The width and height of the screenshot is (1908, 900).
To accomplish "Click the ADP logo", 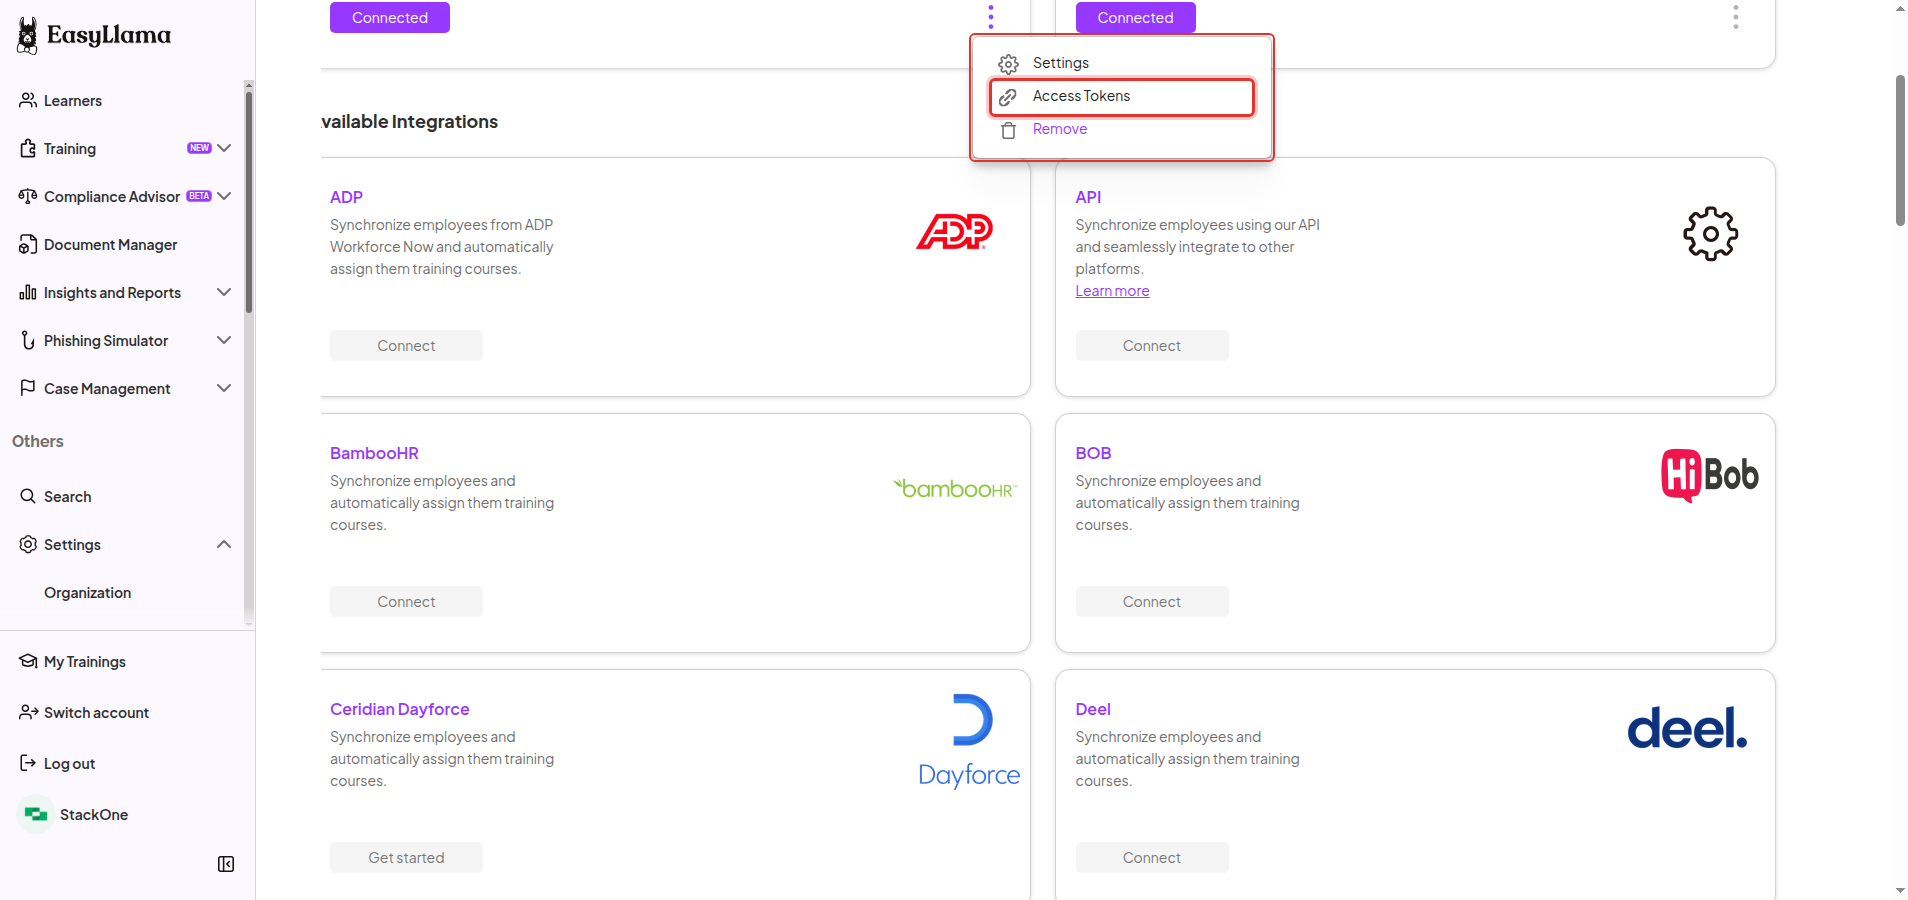I will click(x=955, y=231).
